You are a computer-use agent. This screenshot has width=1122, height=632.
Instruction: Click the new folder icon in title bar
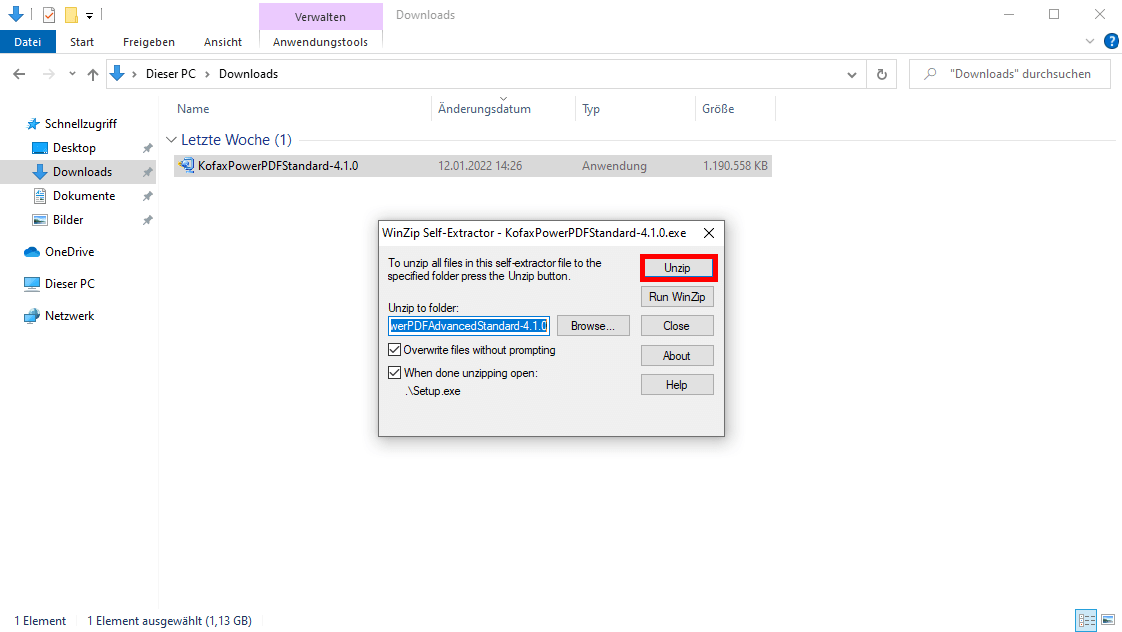point(71,15)
